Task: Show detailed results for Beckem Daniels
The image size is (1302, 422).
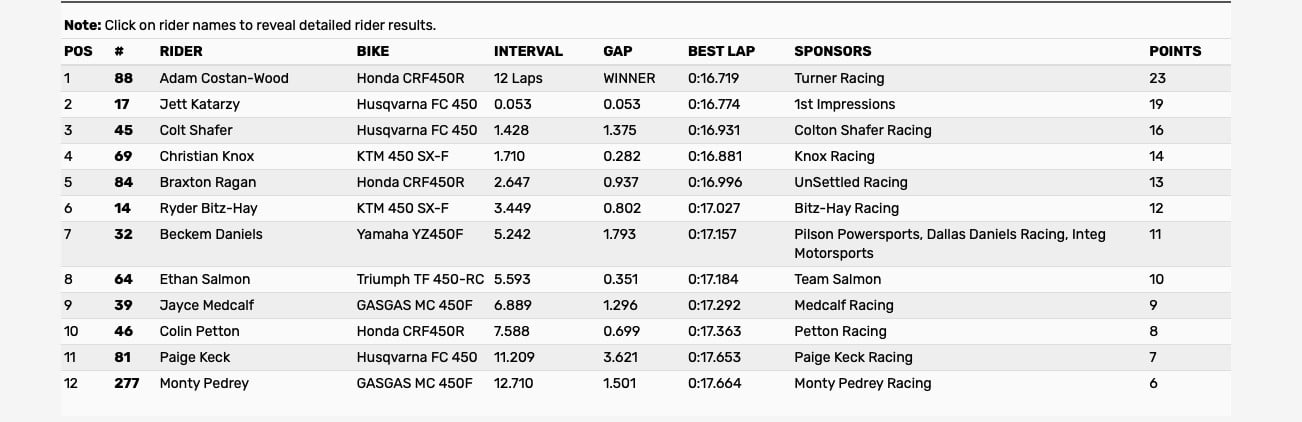Action: [211, 234]
